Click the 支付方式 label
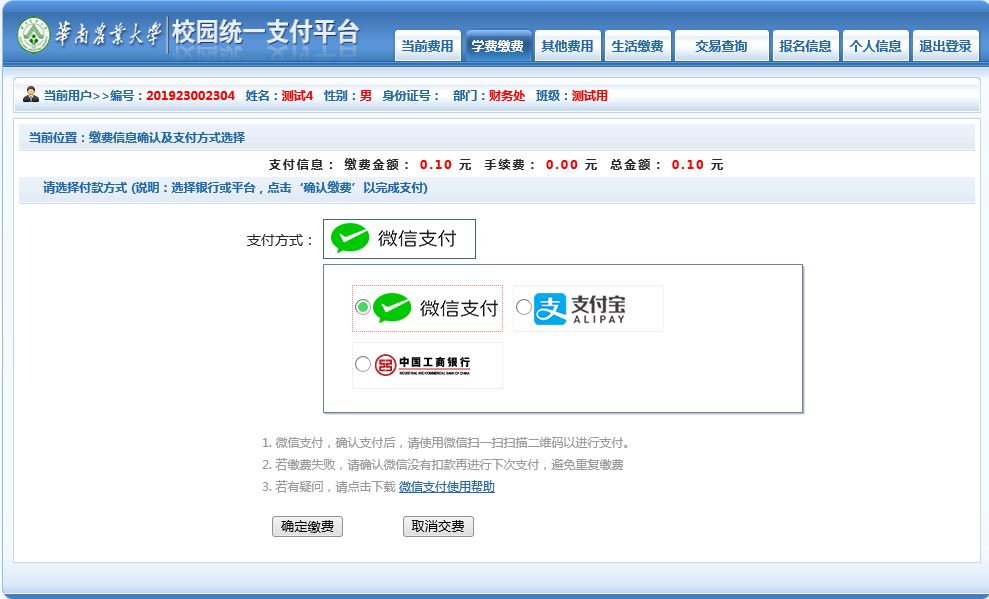 (279, 240)
